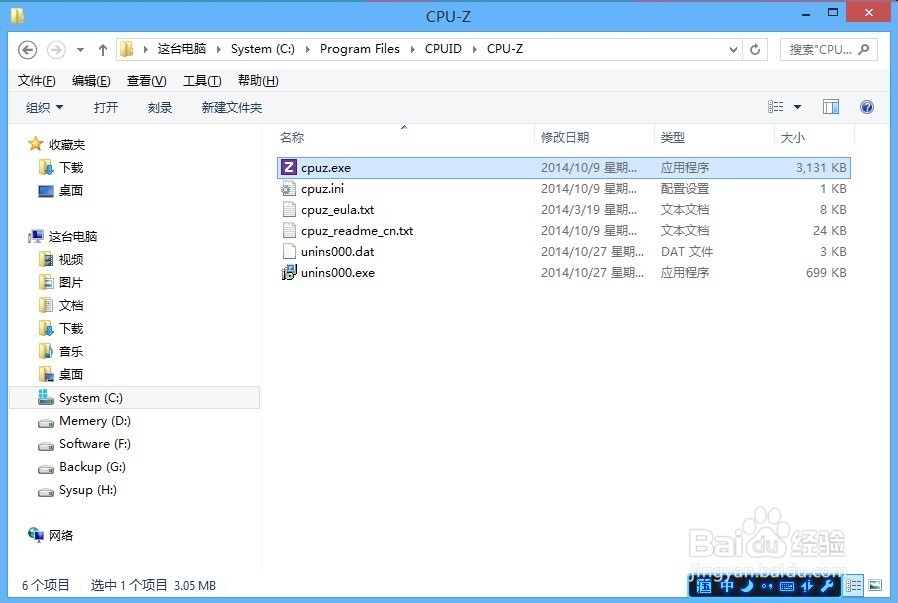Toggle the preview pane icon
Viewport: 898px width, 603px height.
click(x=831, y=106)
